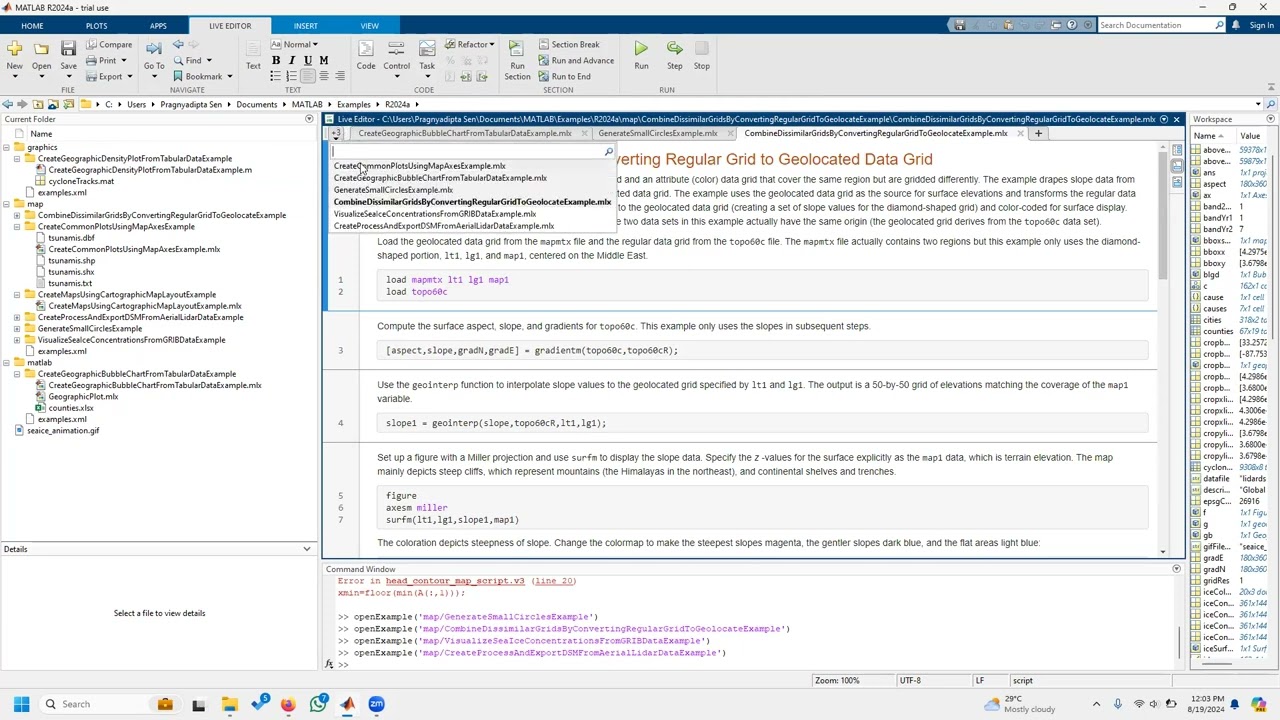Switch to CreateGeographicBubbleChartFromTabularDataExample.mlx tab
The image size is (1280, 720).
point(465,133)
